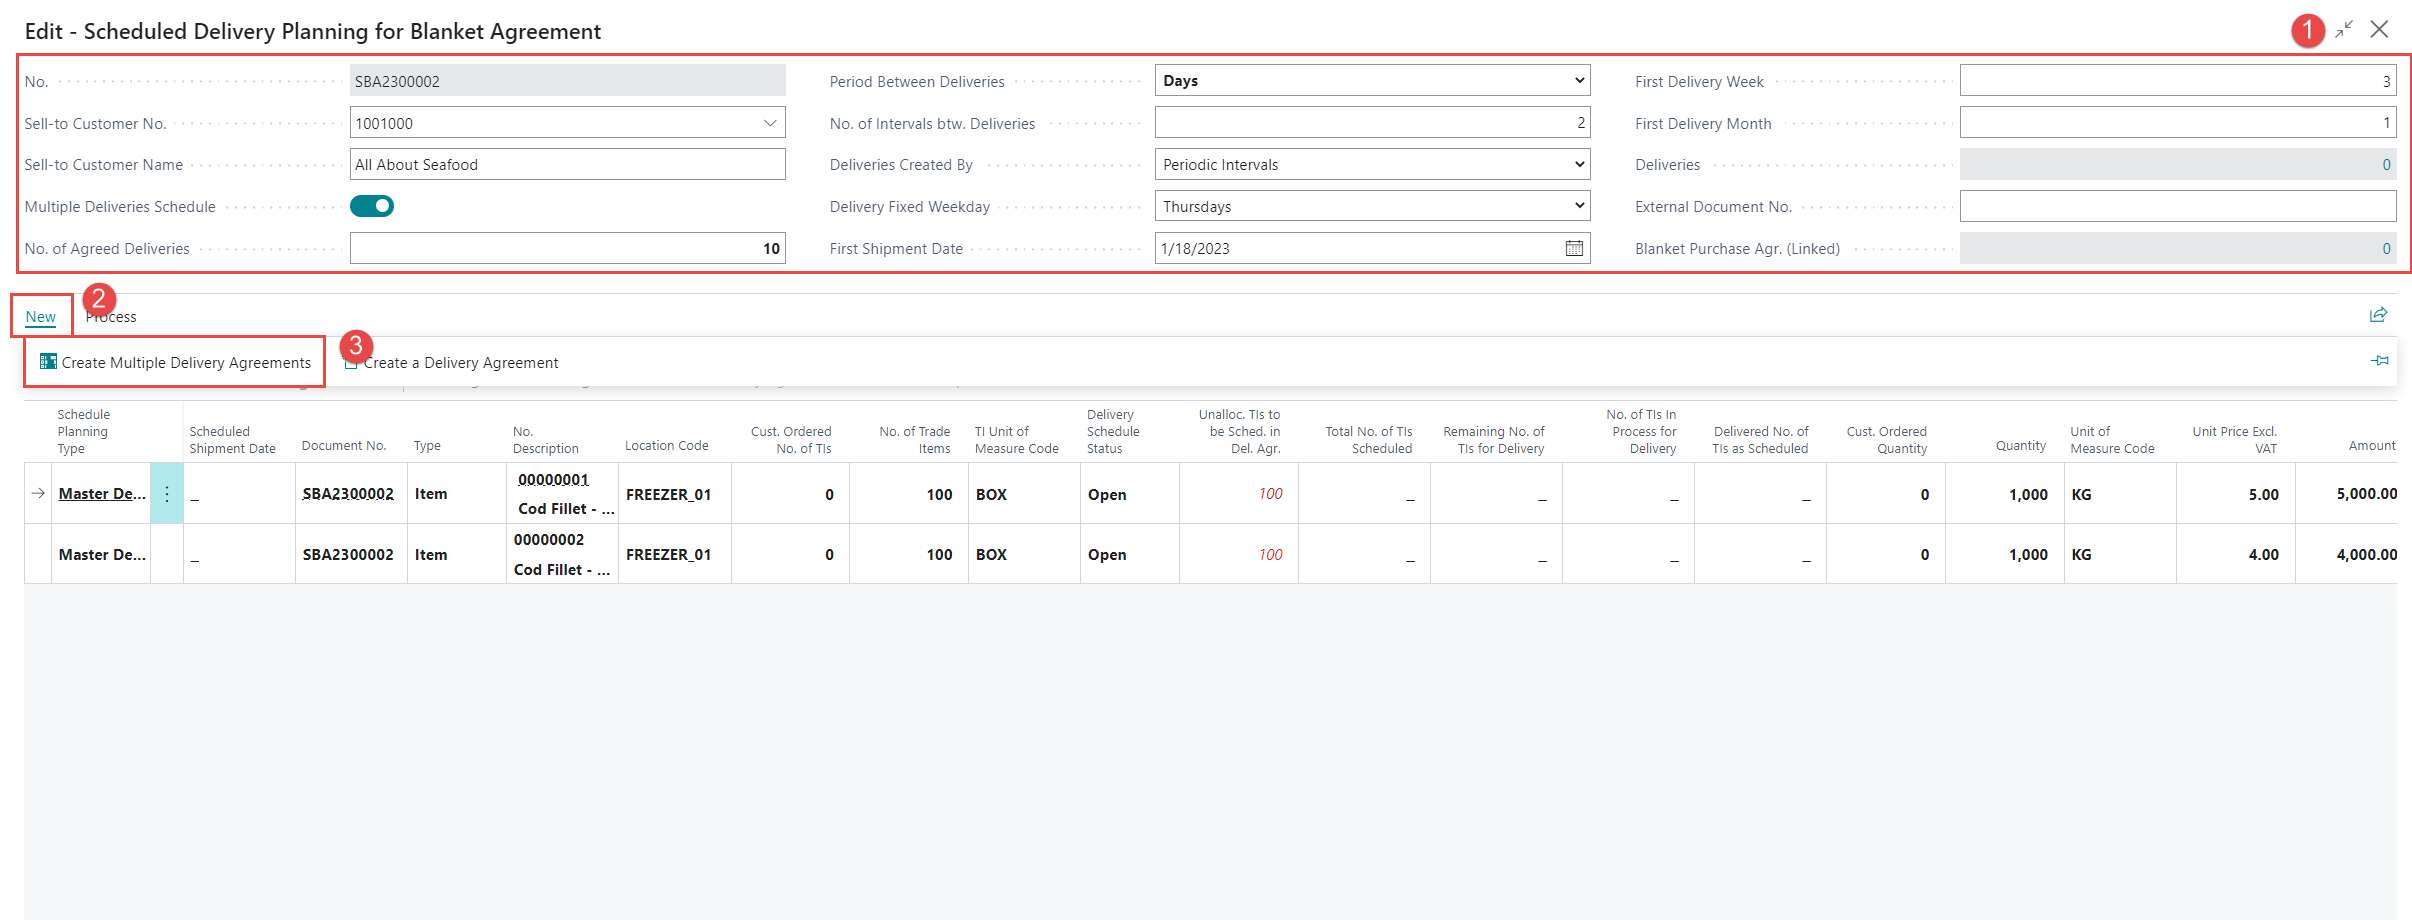This screenshot has height=920, width=2412.
Task: Switch to the Process tab
Action: click(x=112, y=317)
